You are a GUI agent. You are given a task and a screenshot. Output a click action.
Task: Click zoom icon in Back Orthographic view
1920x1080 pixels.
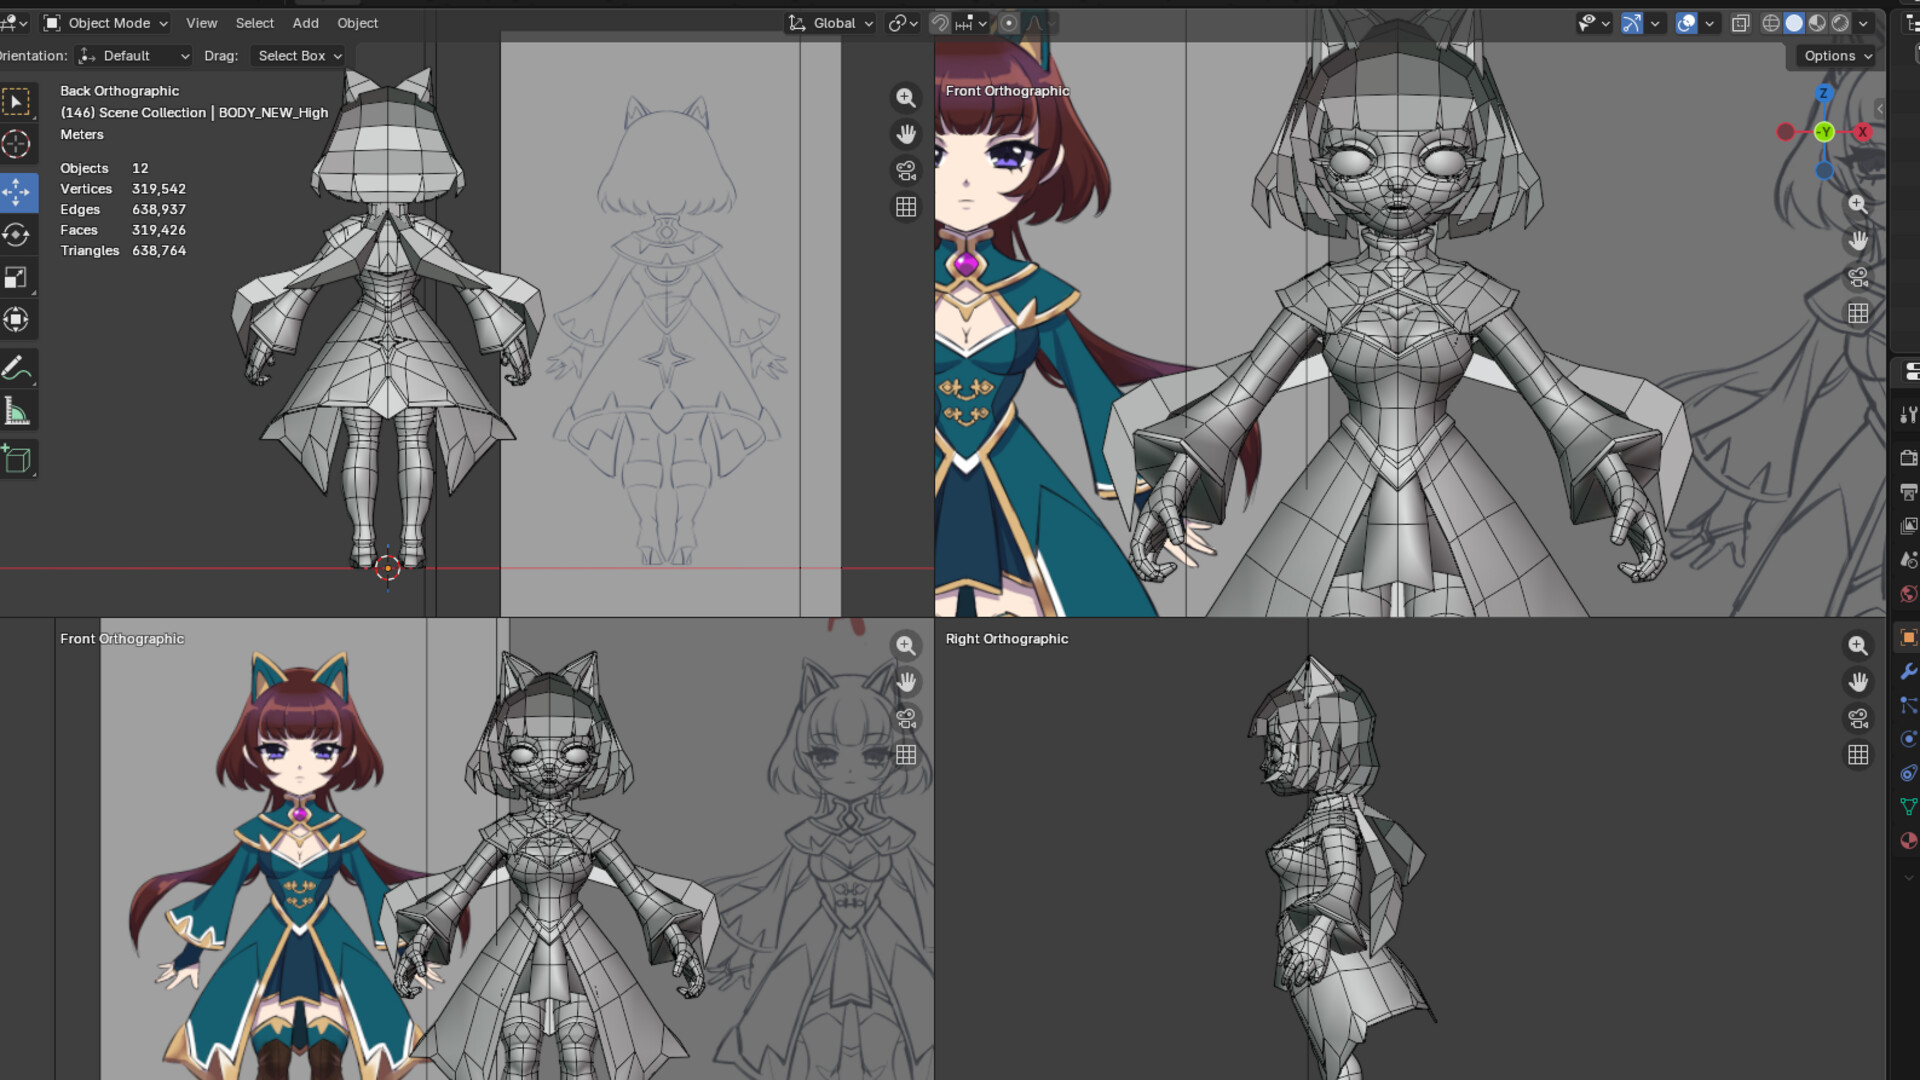point(906,97)
